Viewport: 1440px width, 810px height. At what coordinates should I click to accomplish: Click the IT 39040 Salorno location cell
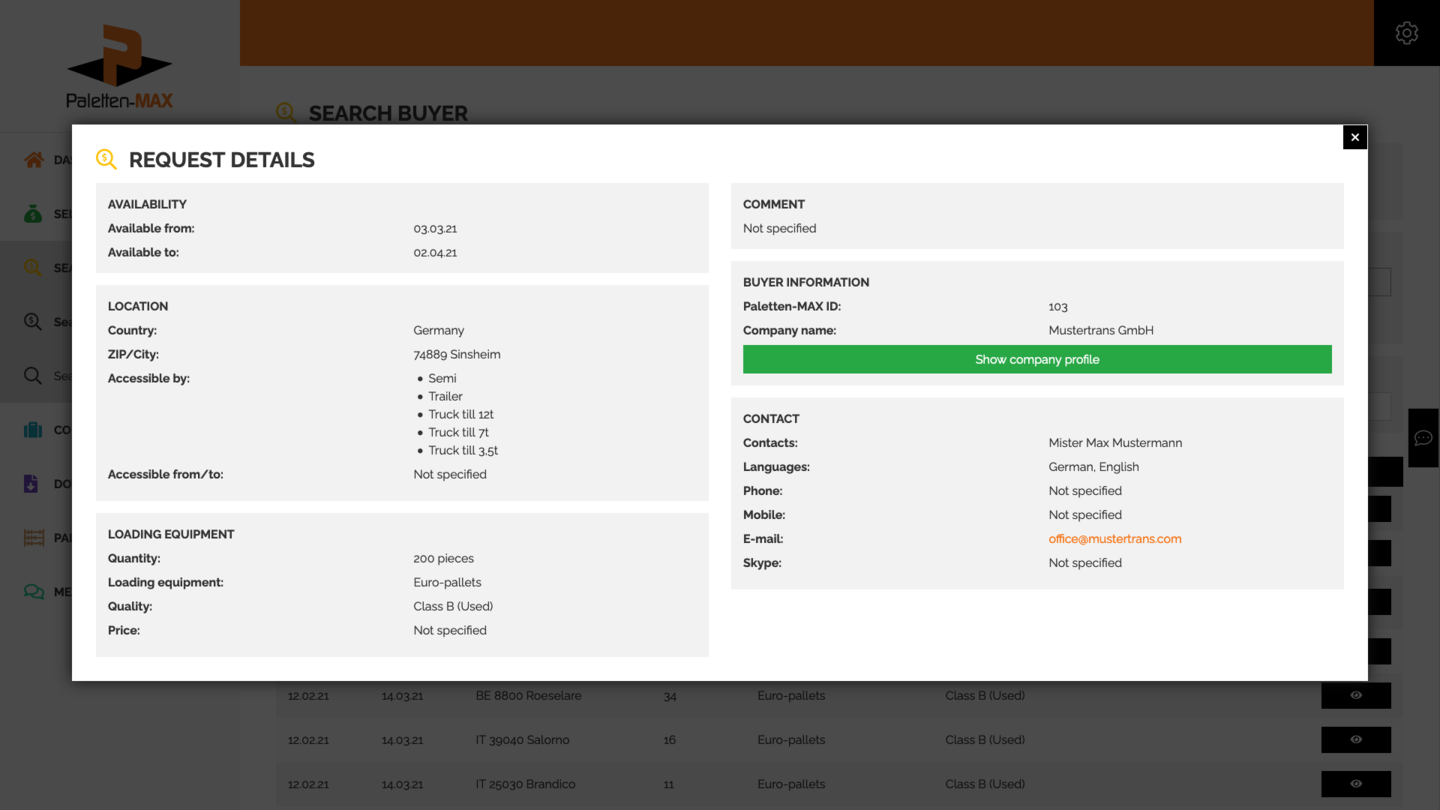coord(522,740)
